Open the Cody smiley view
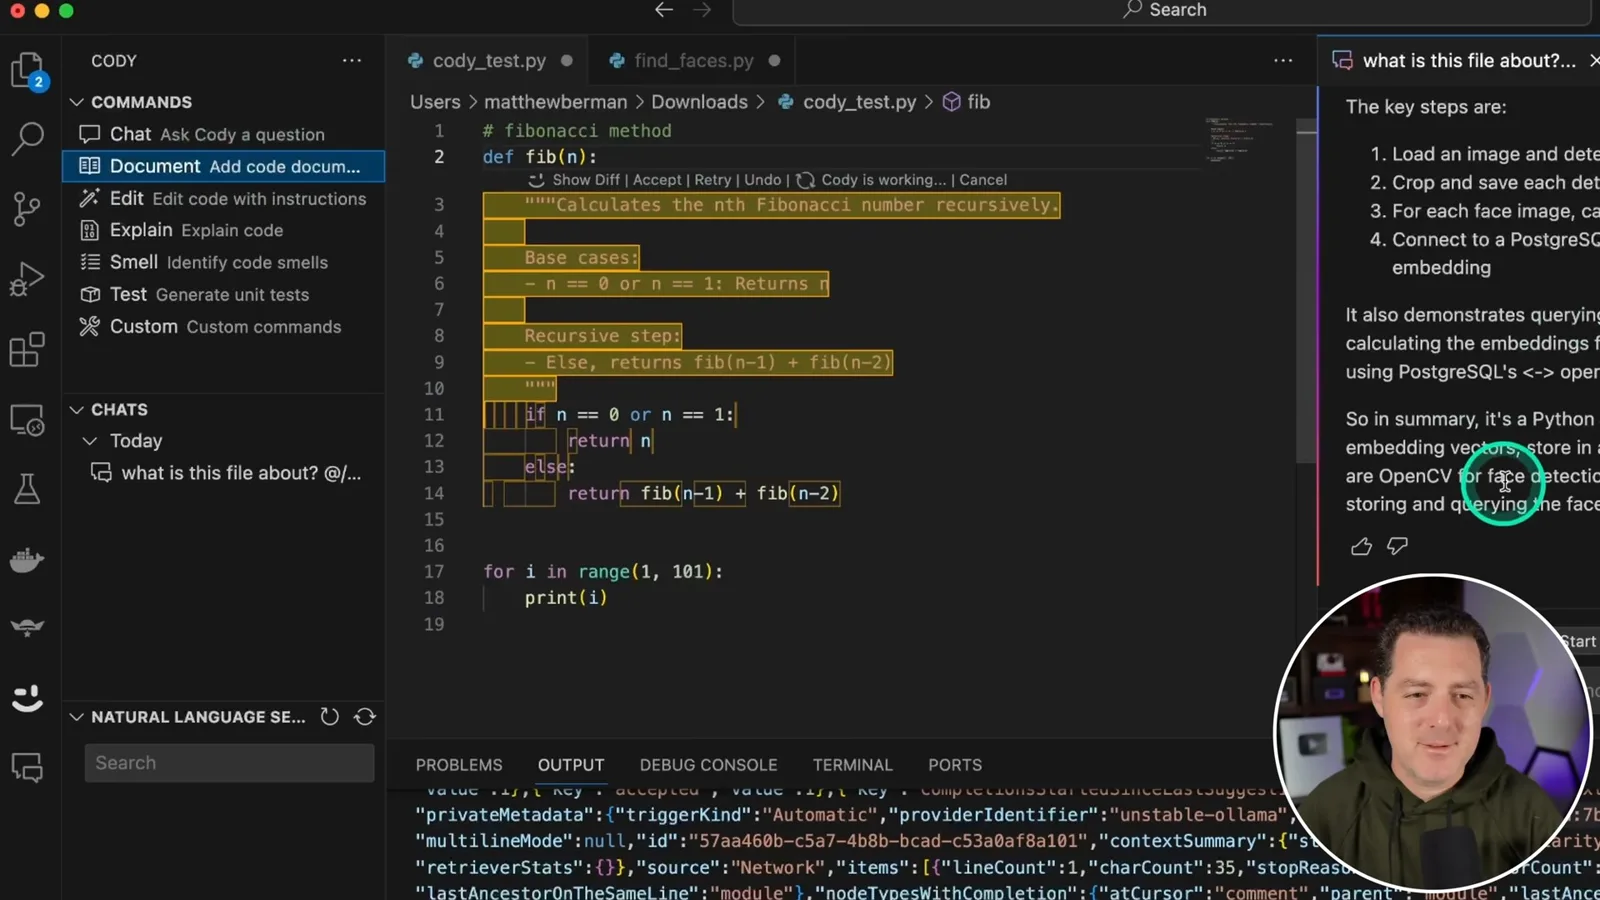Viewport: 1600px width, 900px height. click(27, 697)
